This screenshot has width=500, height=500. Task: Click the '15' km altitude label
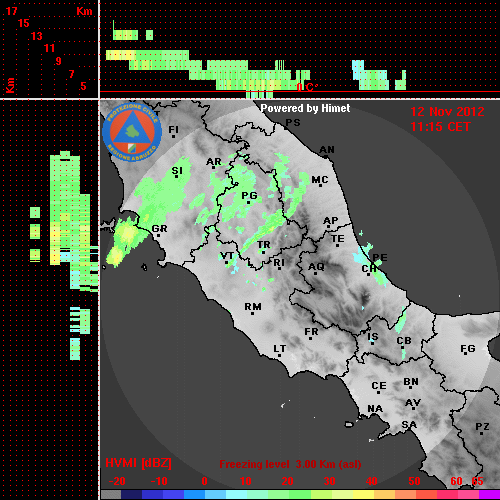(x=24, y=23)
